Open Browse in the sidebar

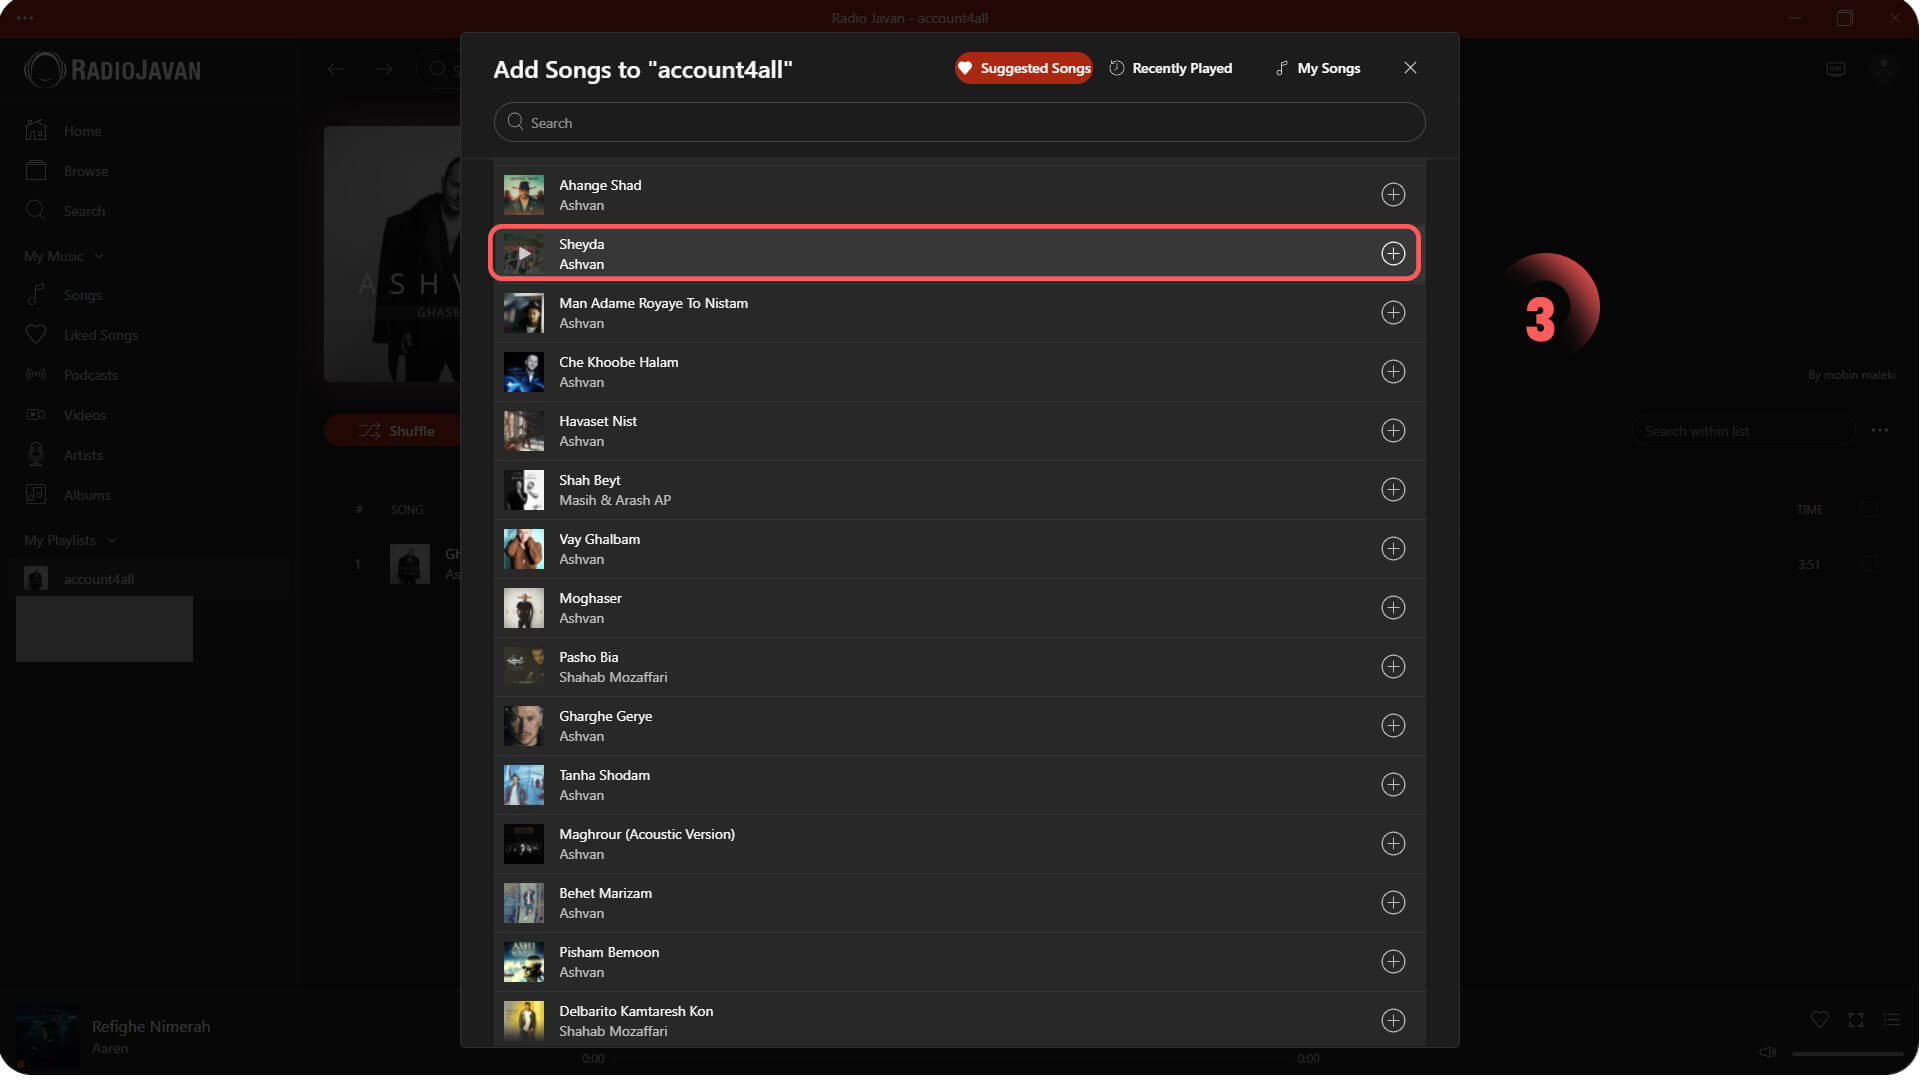(67, 171)
